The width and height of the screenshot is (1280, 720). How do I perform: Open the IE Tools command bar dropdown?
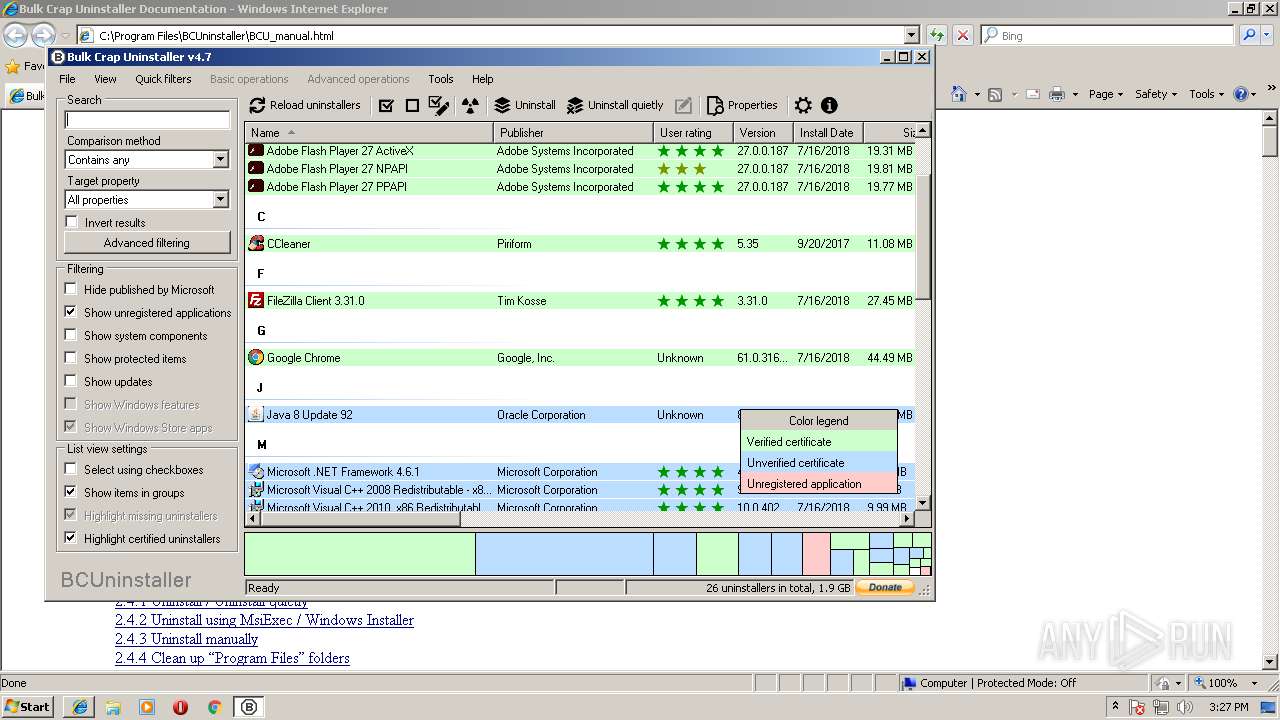(x=1207, y=94)
